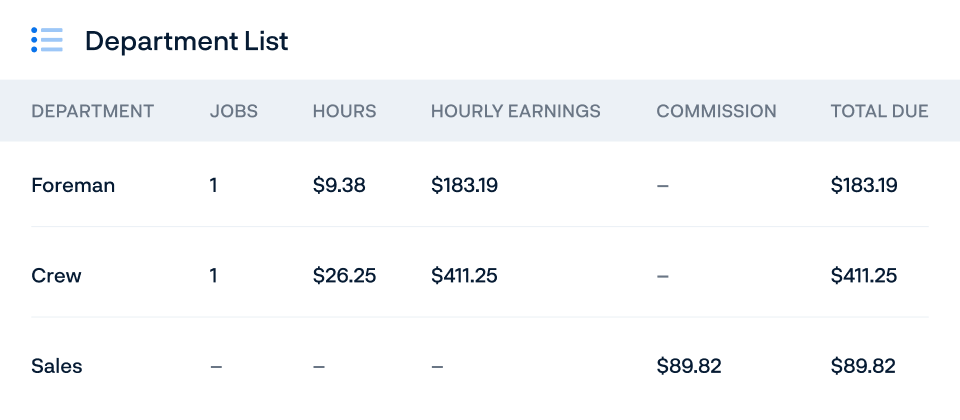The height and width of the screenshot is (420, 960).
Task: Click the TOTAL DUE column header
Action: (x=879, y=111)
